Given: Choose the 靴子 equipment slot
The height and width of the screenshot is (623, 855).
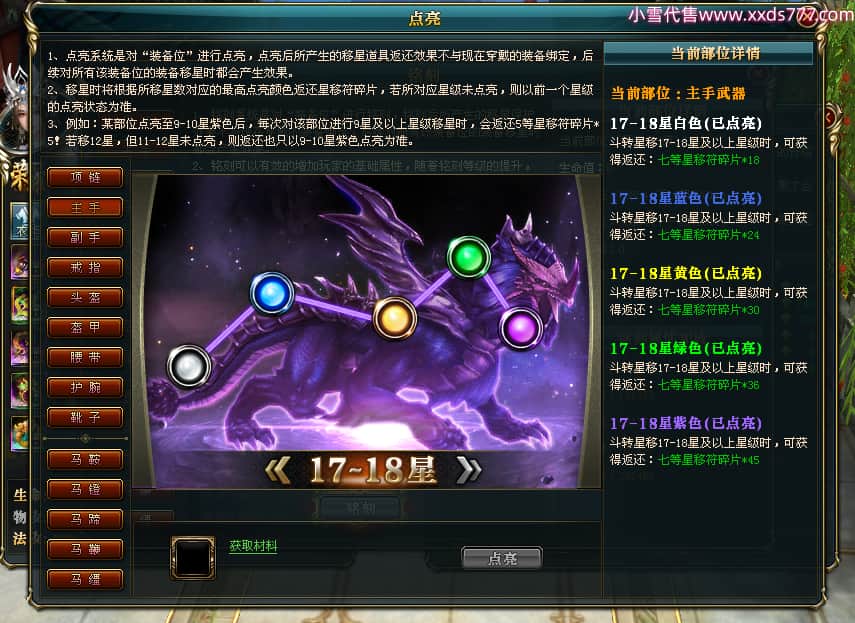Looking at the screenshot, I should 85,417.
